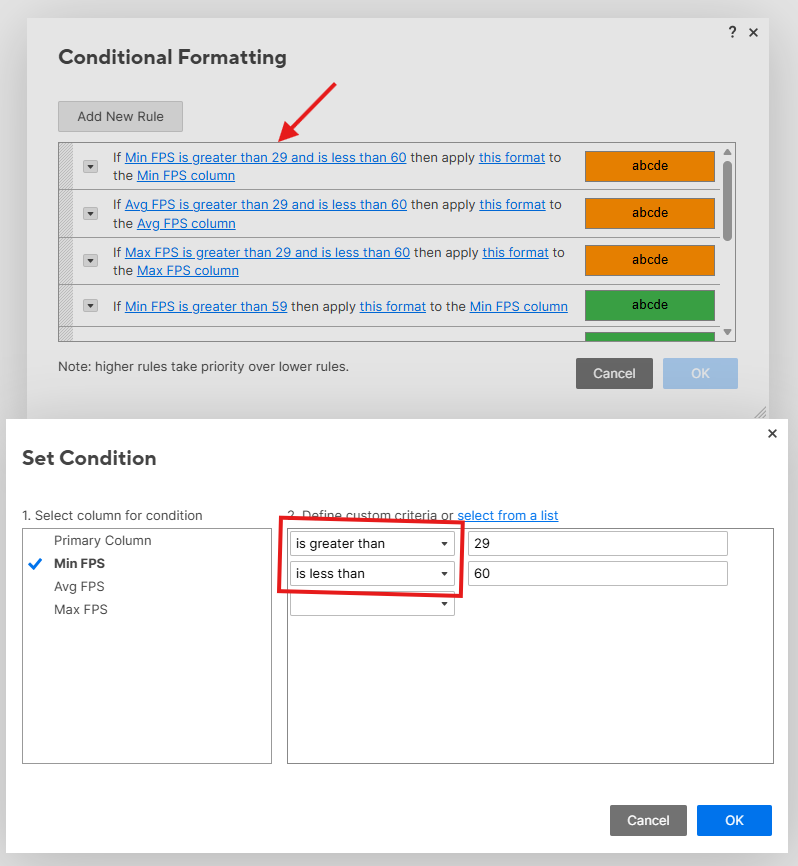Close the Conditional Formatting dialog

point(753,33)
